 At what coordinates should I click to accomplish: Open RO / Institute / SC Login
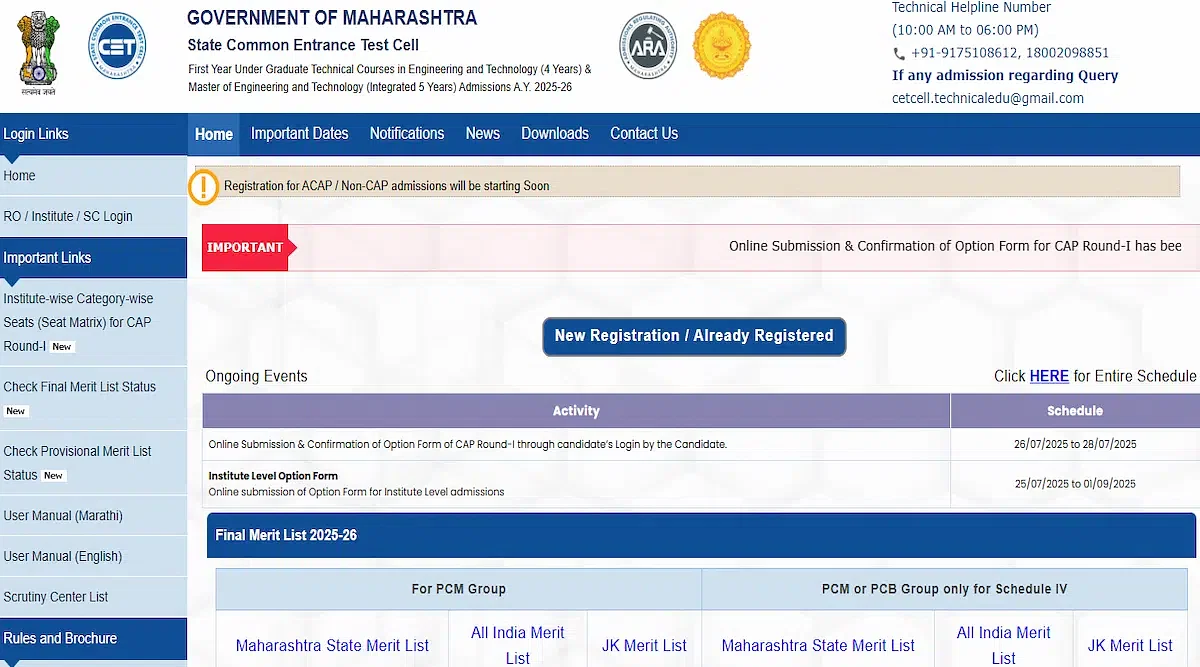[x=93, y=216]
